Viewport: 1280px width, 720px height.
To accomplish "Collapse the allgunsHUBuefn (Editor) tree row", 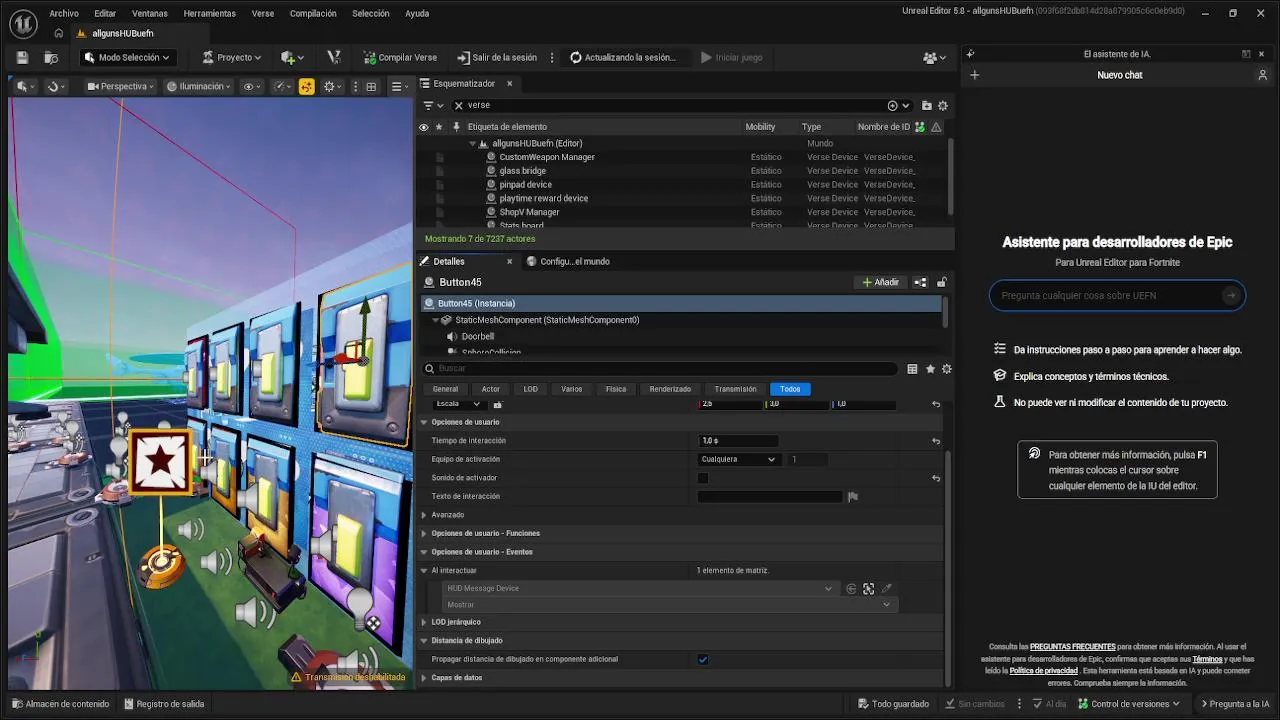I will [x=472, y=143].
